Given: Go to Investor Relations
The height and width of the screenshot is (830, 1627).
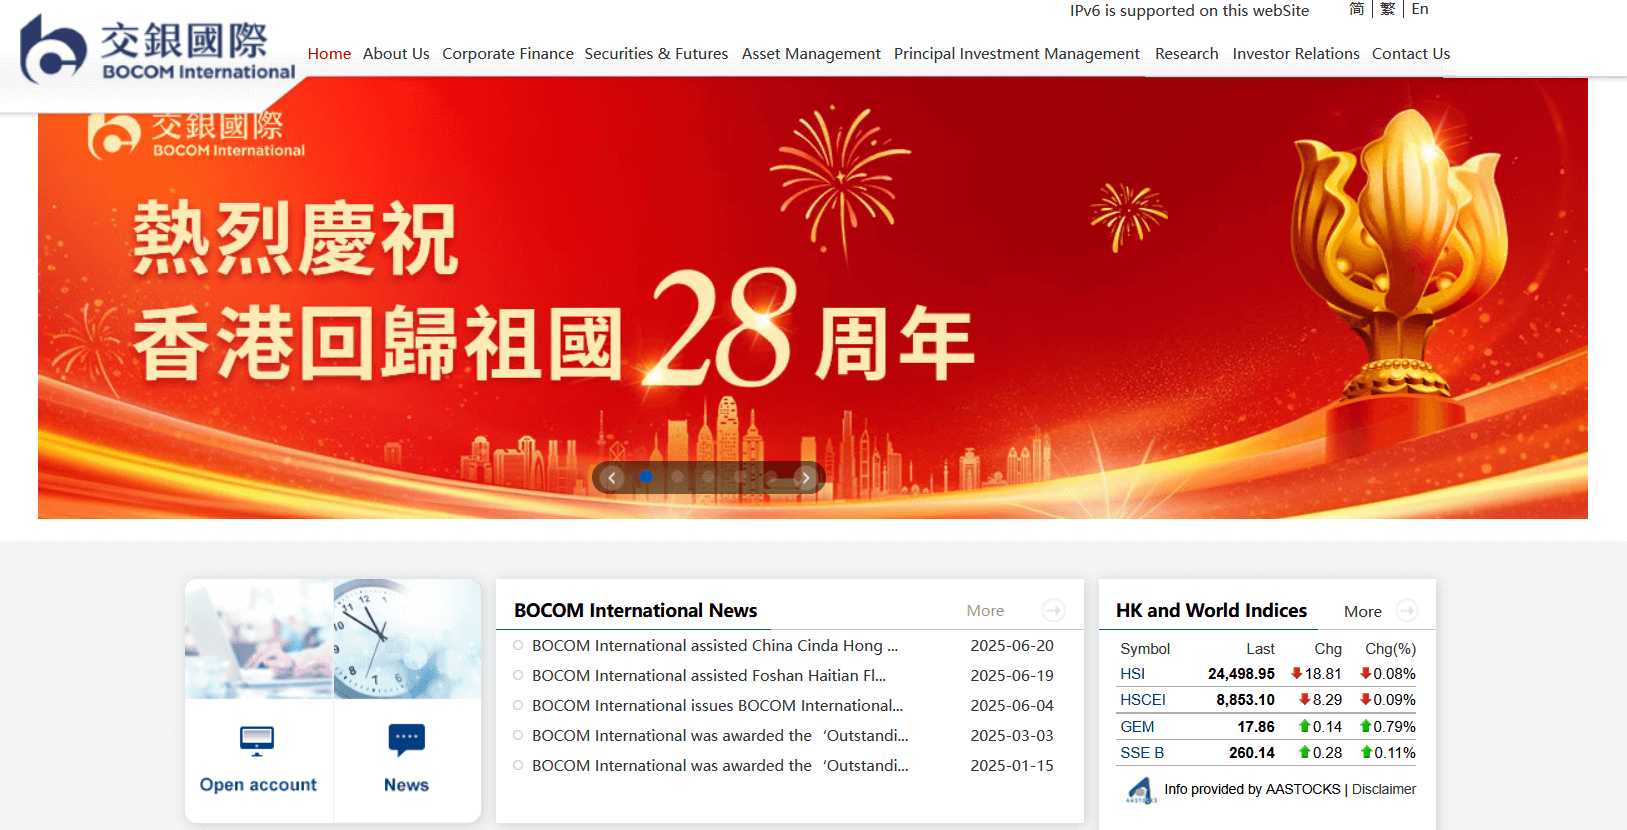Looking at the screenshot, I should point(1296,54).
